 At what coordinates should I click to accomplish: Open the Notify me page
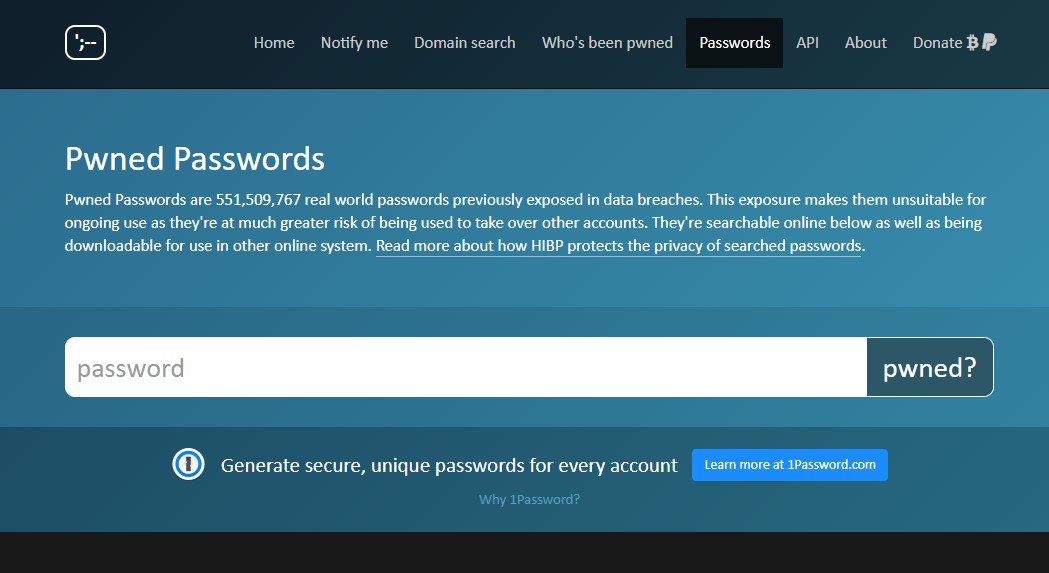tap(354, 43)
